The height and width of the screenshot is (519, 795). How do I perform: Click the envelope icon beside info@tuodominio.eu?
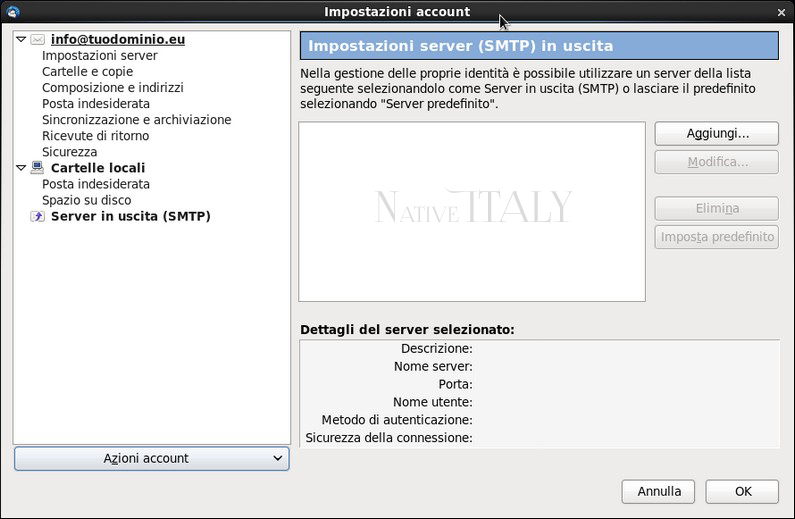tap(38, 40)
